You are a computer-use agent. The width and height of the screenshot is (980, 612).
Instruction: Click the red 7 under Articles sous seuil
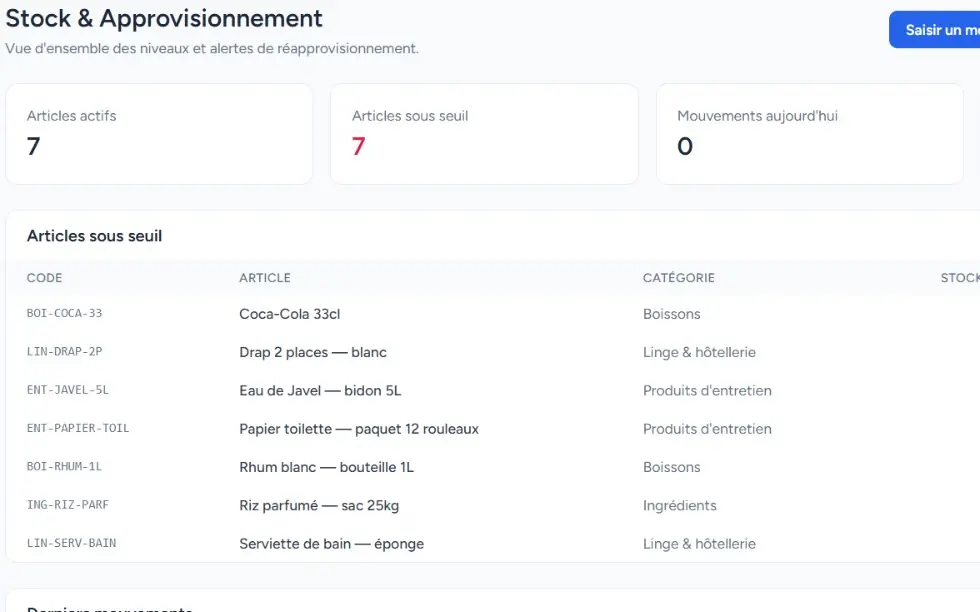click(358, 146)
